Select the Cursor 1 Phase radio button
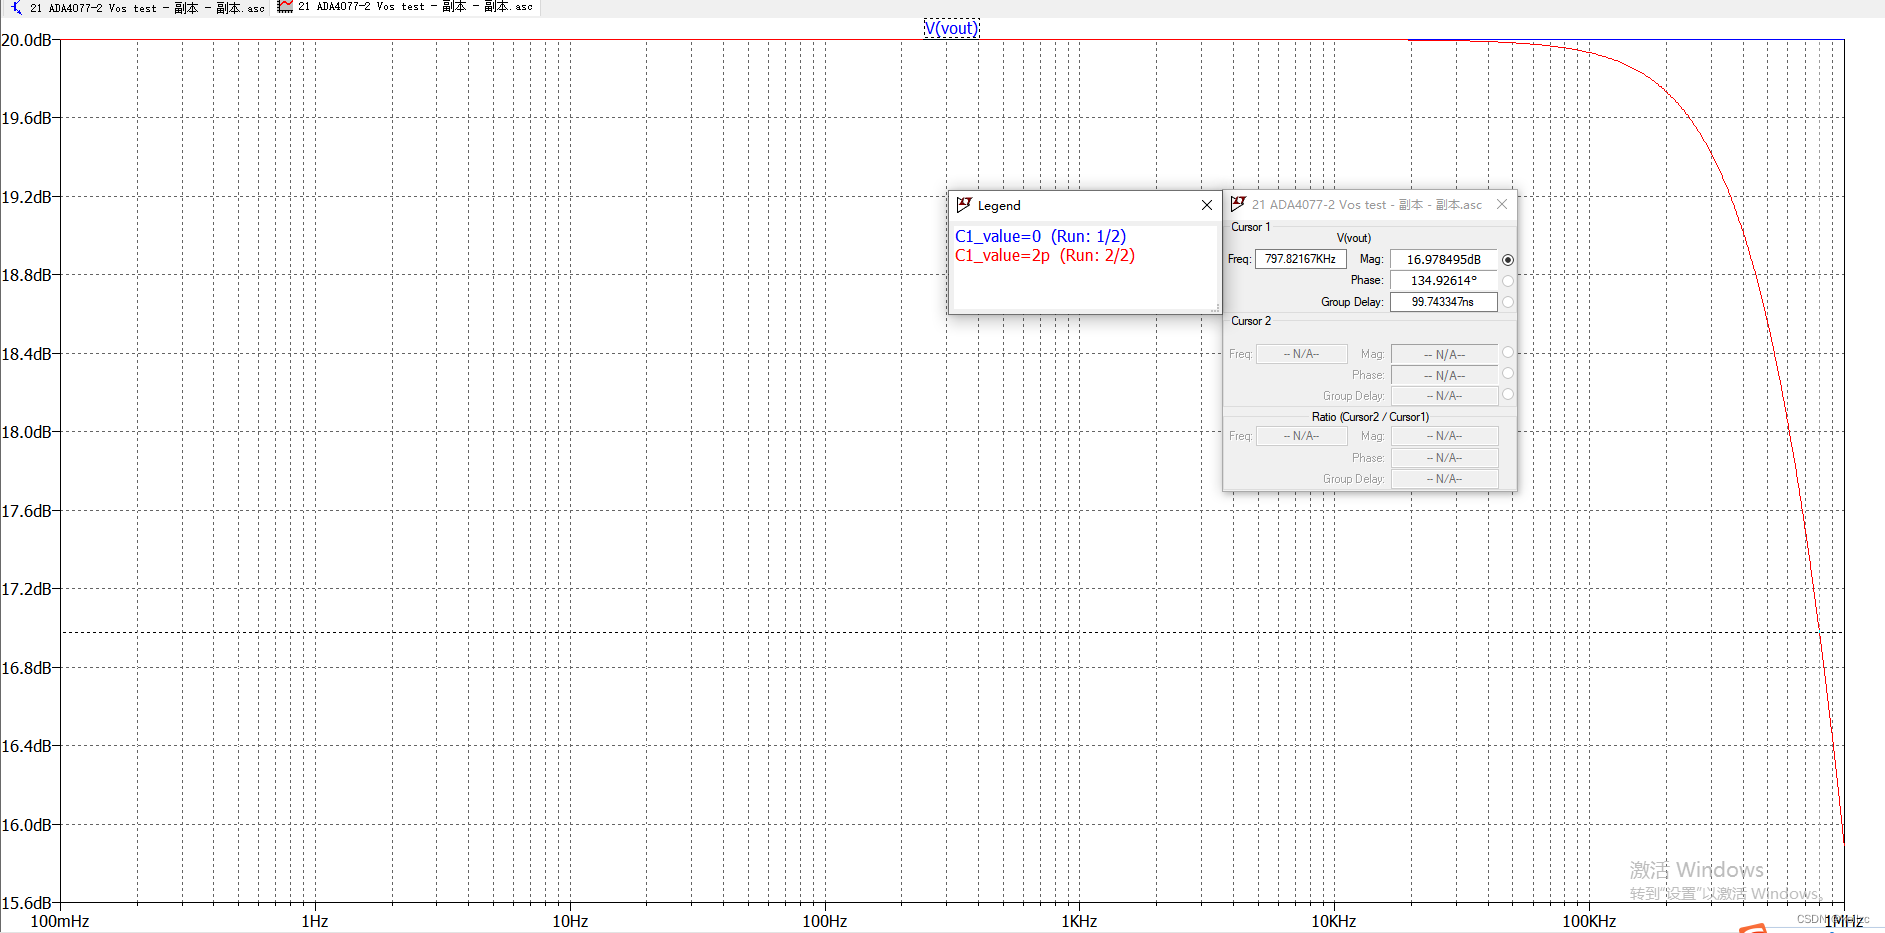 pyautogui.click(x=1508, y=281)
